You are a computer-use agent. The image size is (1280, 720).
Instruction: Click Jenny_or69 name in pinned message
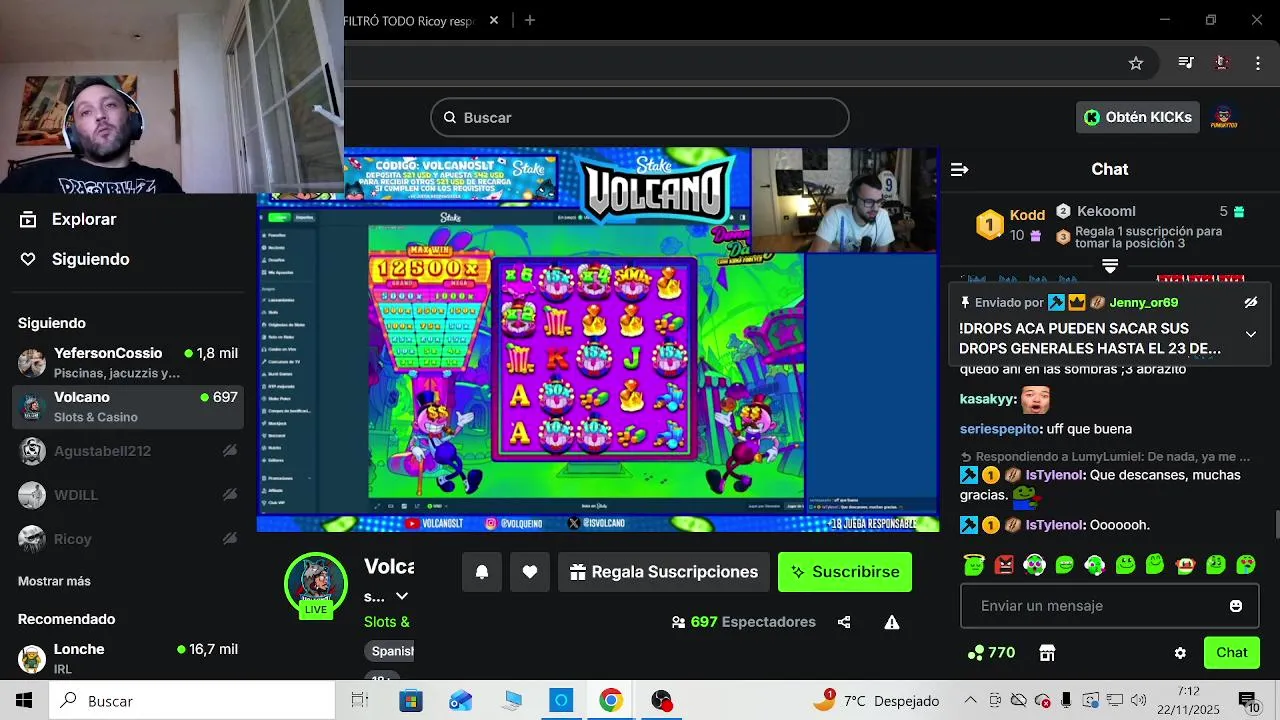(x=1143, y=302)
